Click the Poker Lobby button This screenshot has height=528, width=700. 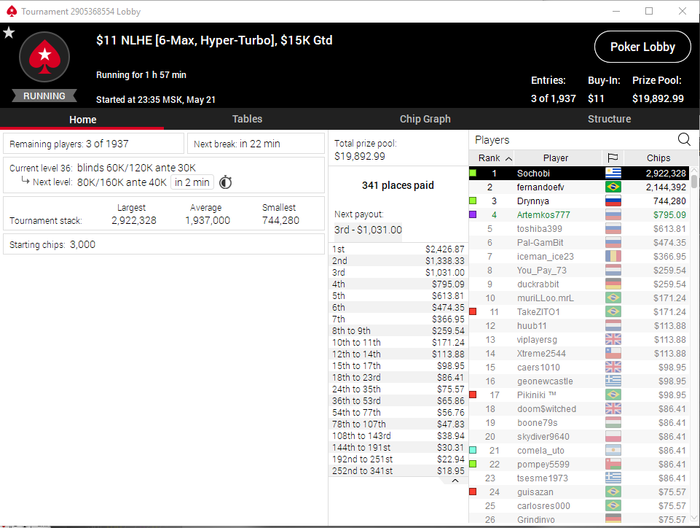(642, 47)
